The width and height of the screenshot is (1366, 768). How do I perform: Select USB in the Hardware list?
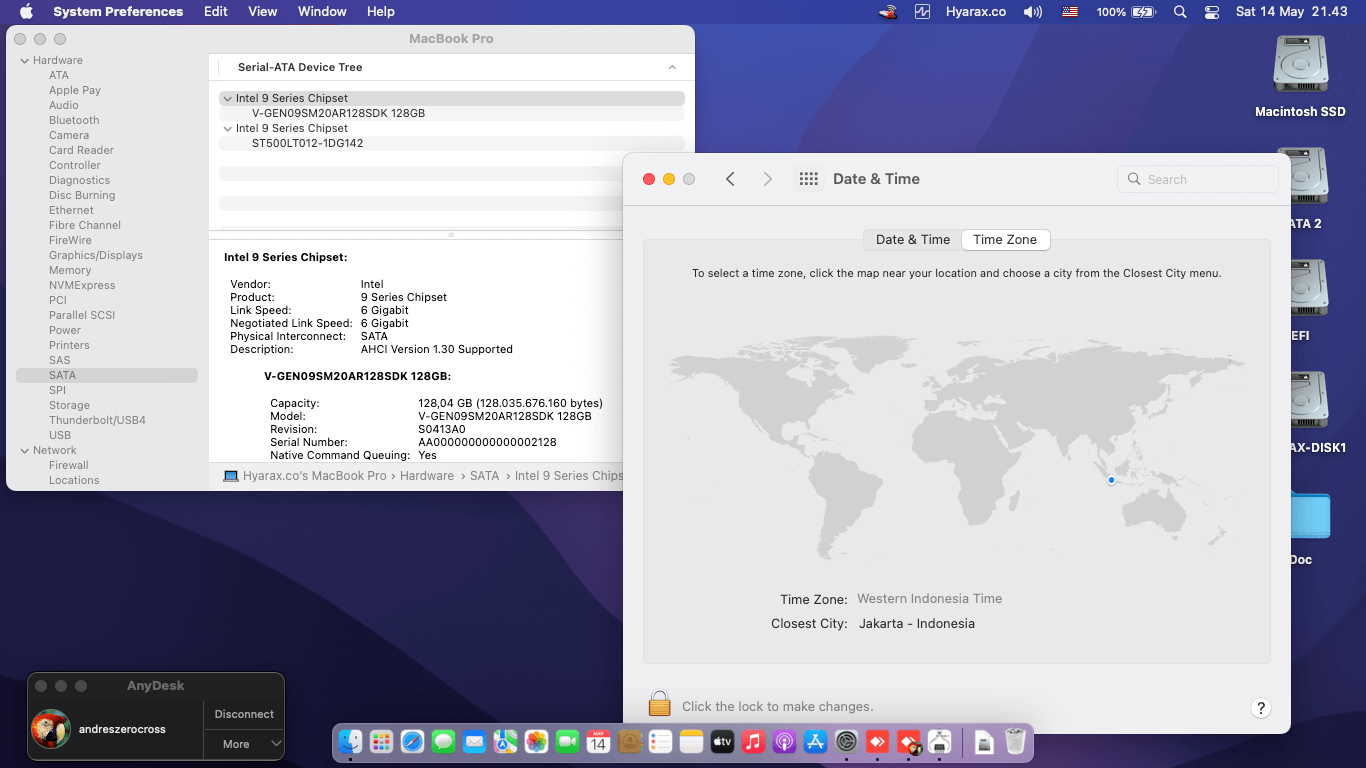pos(60,435)
